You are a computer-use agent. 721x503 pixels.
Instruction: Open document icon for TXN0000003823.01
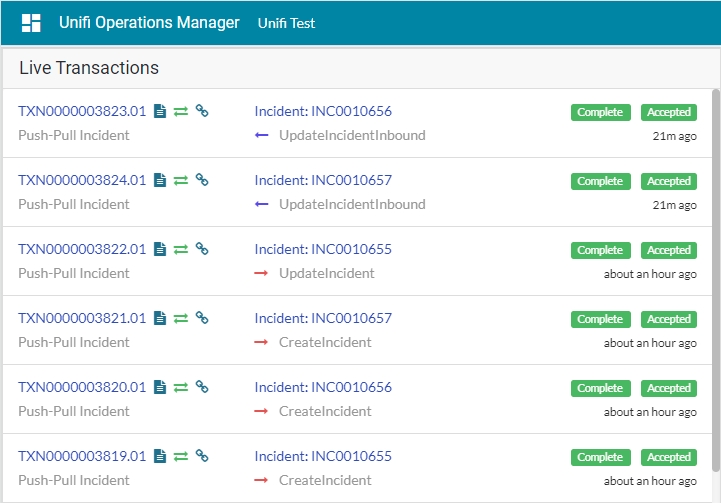click(159, 112)
